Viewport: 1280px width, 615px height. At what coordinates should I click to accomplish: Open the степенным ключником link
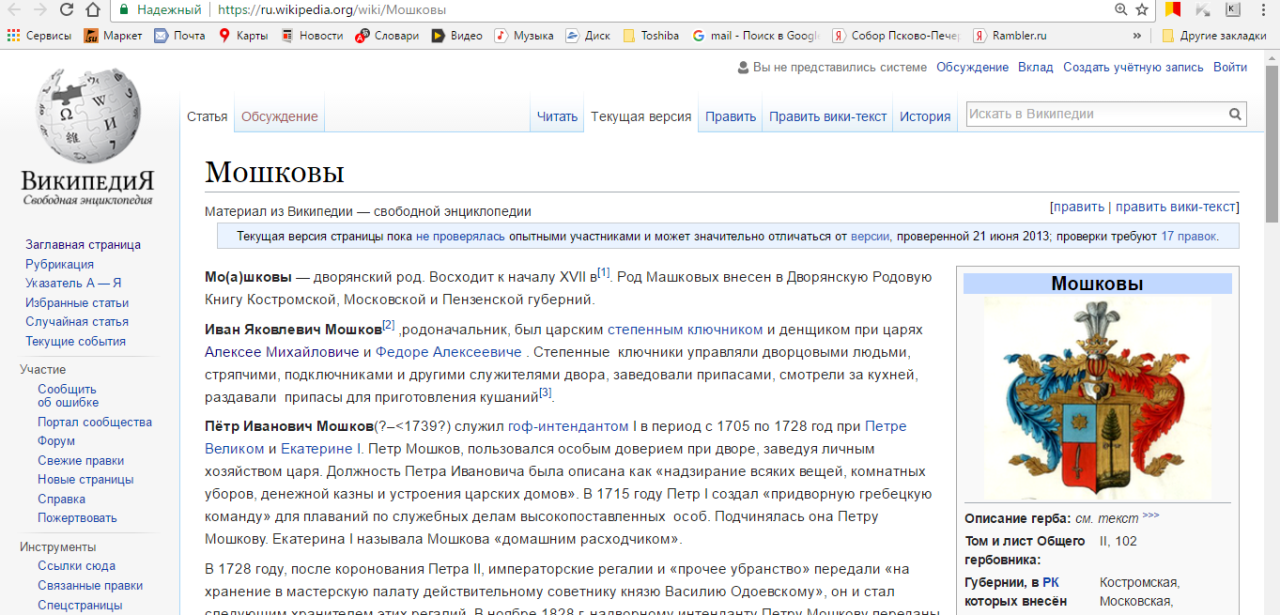(685, 329)
